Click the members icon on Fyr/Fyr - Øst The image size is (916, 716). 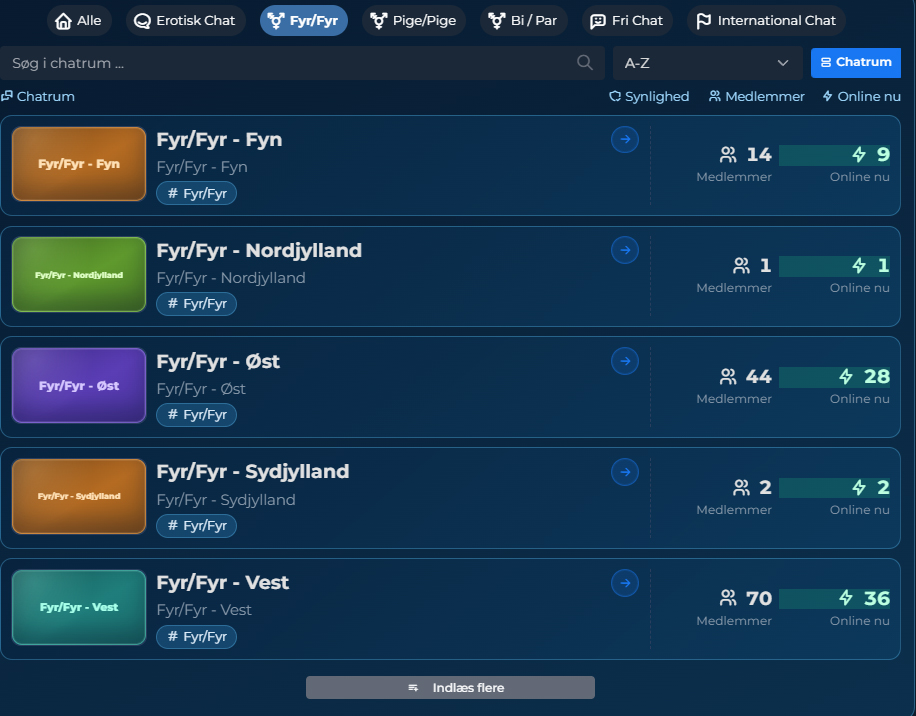click(x=729, y=376)
